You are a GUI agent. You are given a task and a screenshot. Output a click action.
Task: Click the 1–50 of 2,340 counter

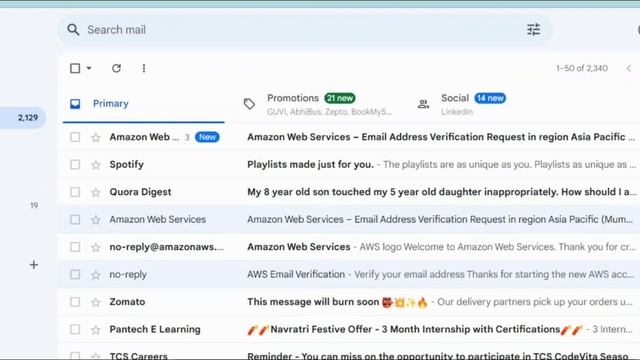(582, 68)
